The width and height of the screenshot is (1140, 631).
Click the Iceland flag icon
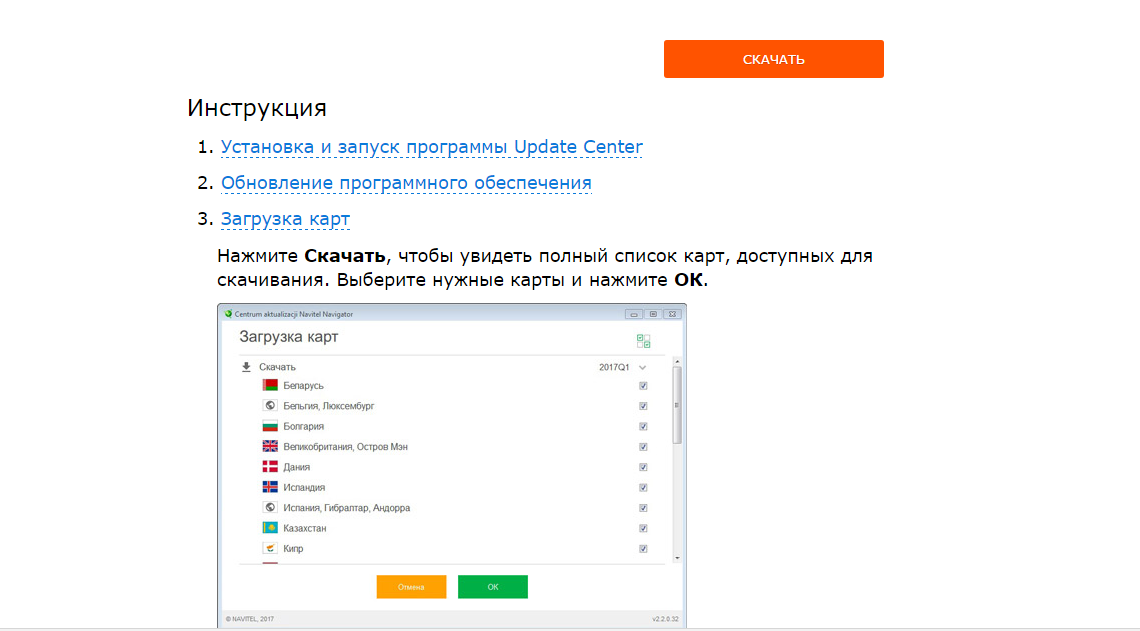coord(270,488)
